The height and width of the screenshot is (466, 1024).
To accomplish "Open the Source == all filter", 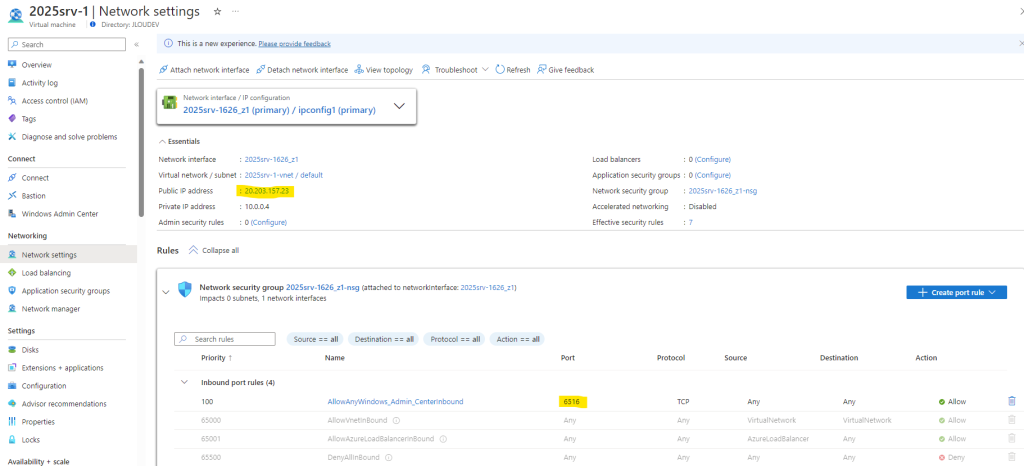I will point(316,339).
